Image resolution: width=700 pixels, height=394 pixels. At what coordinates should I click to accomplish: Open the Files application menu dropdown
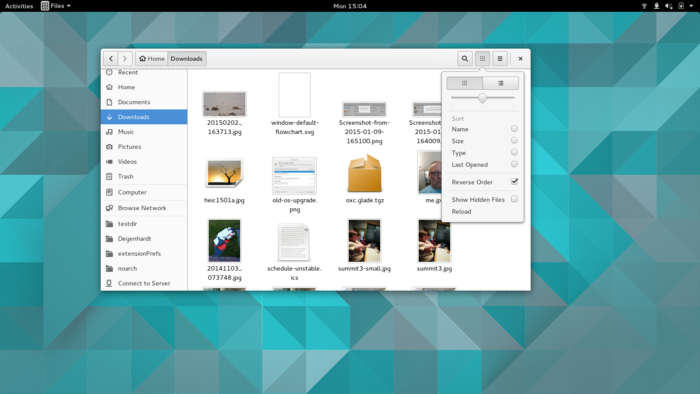tap(56, 6)
